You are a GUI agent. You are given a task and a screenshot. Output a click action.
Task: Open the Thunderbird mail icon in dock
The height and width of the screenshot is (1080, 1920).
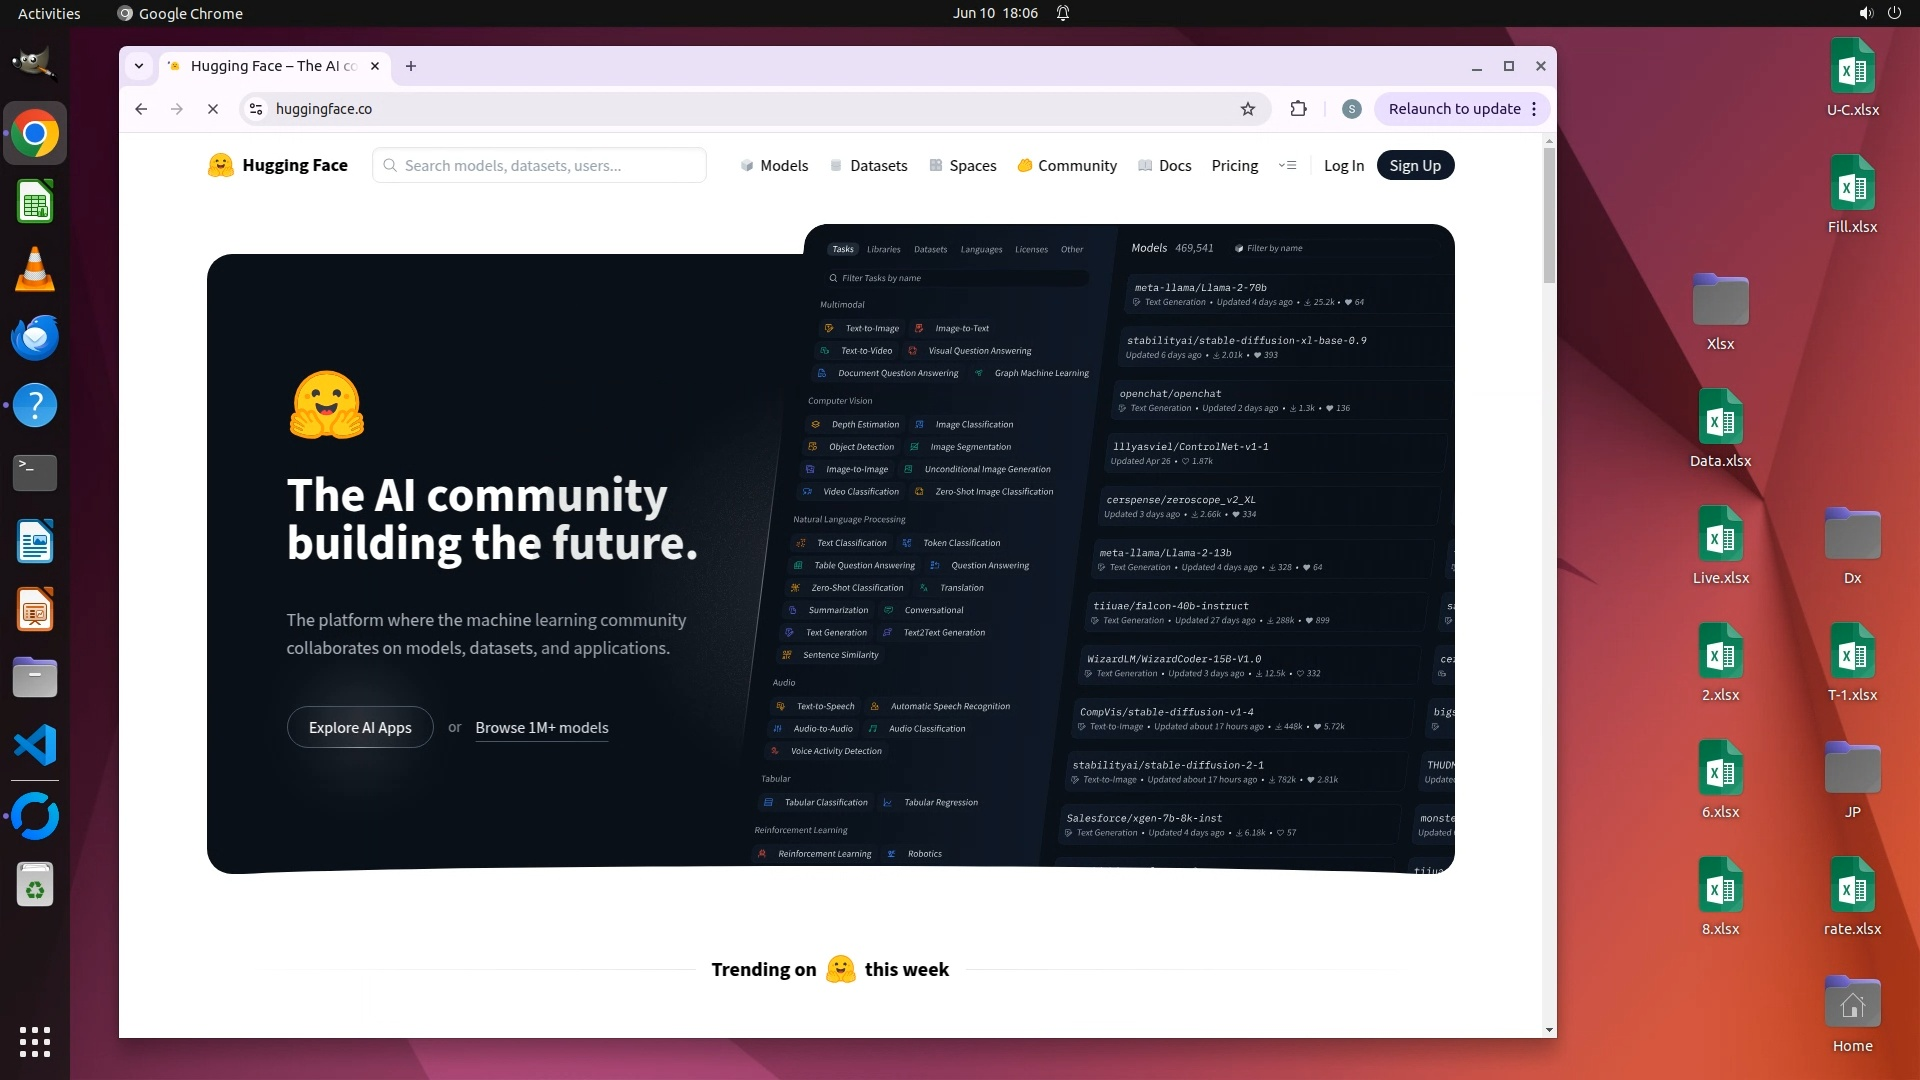point(35,338)
